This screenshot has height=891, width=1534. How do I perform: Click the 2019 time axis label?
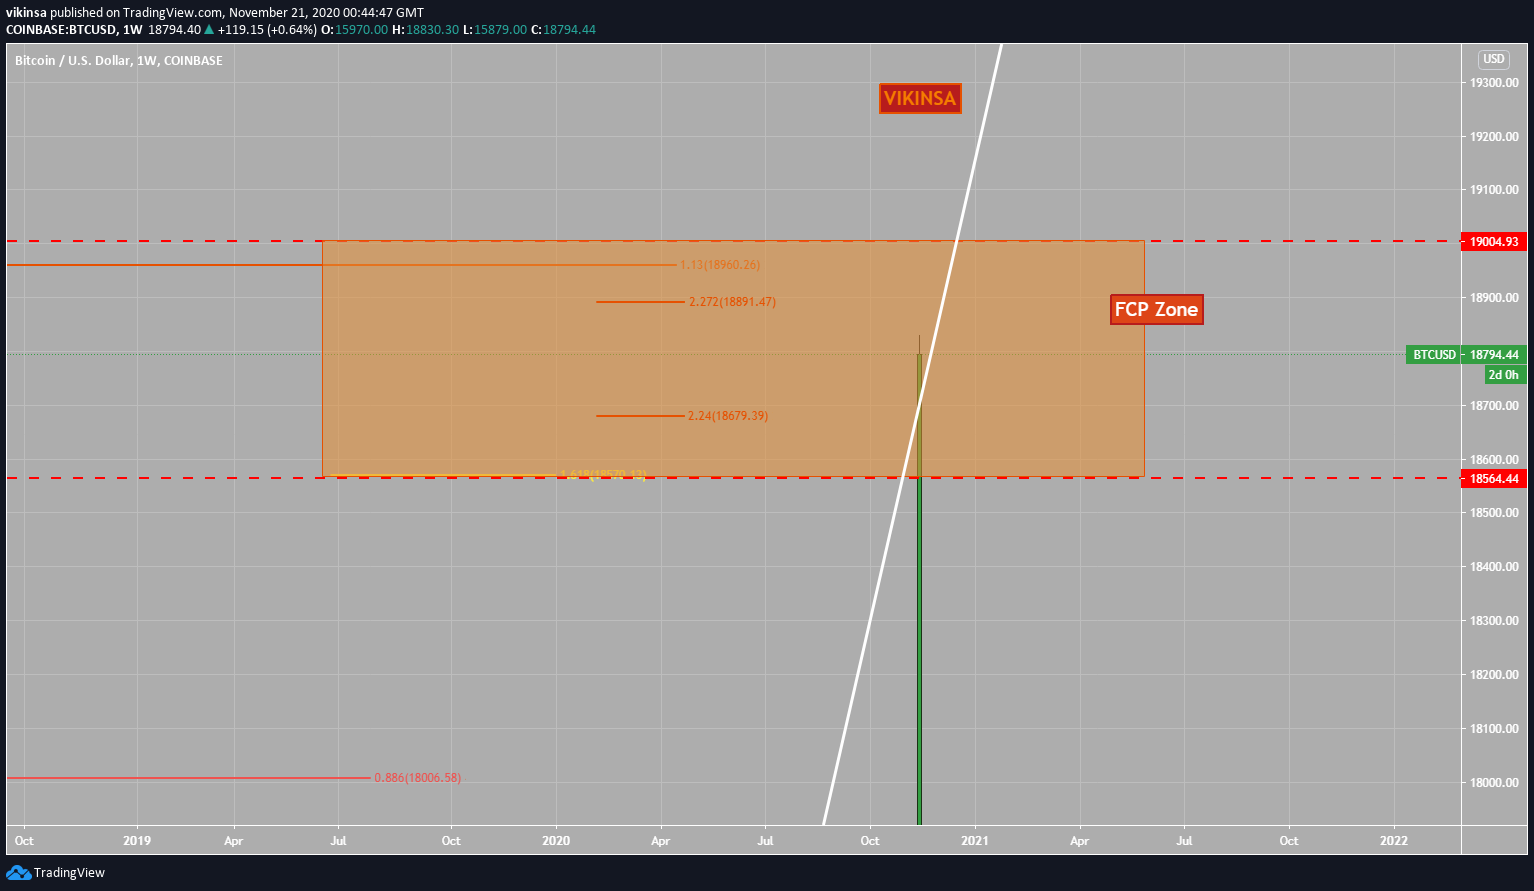[x=137, y=840]
